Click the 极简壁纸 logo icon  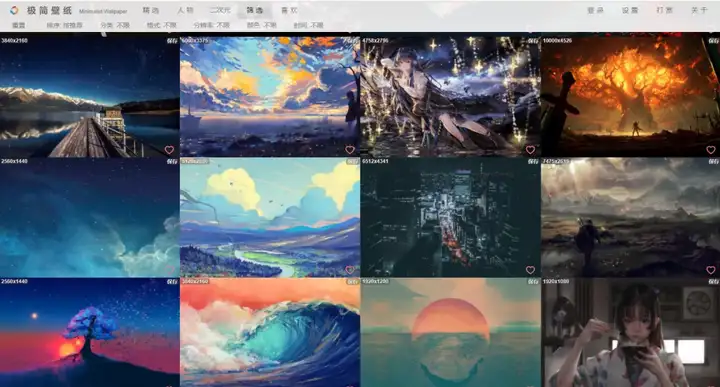pyautogui.click(x=14, y=10)
